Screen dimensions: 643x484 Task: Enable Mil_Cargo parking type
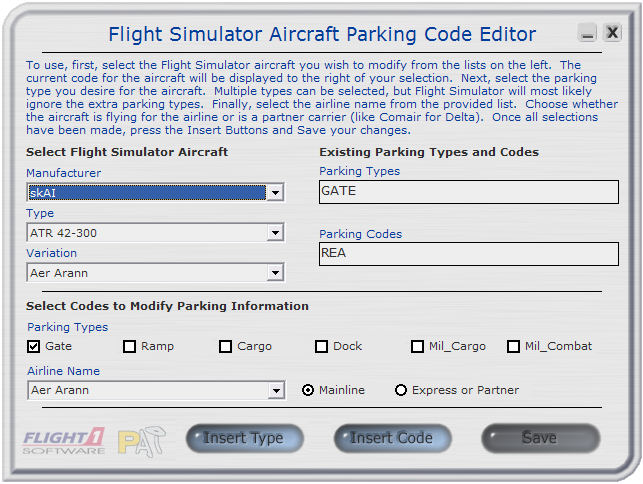click(x=417, y=347)
